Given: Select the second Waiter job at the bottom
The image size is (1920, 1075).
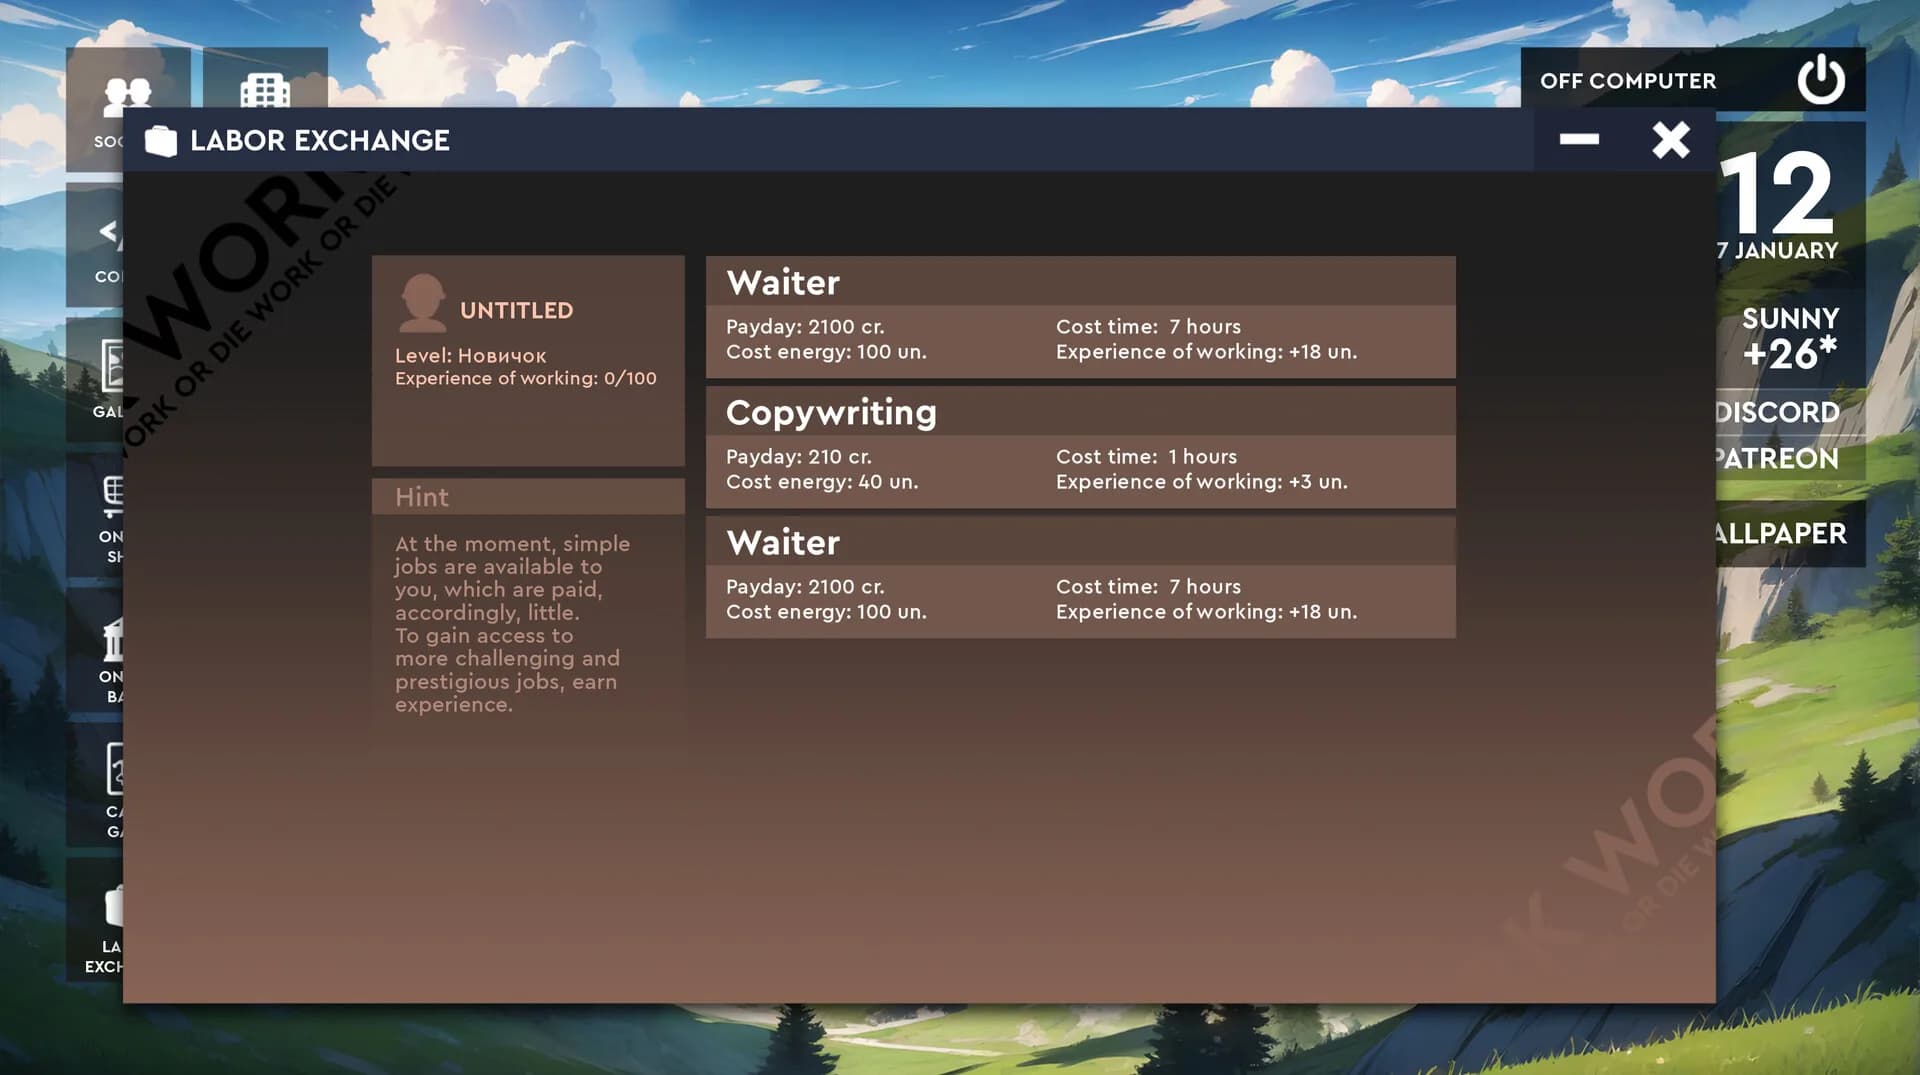Looking at the screenshot, I should pos(1080,577).
